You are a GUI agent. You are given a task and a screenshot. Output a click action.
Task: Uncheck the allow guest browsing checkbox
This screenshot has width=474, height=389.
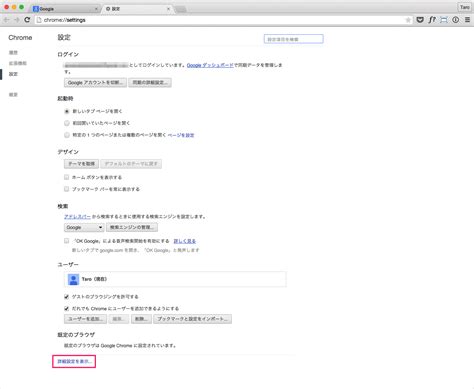[x=66, y=297]
